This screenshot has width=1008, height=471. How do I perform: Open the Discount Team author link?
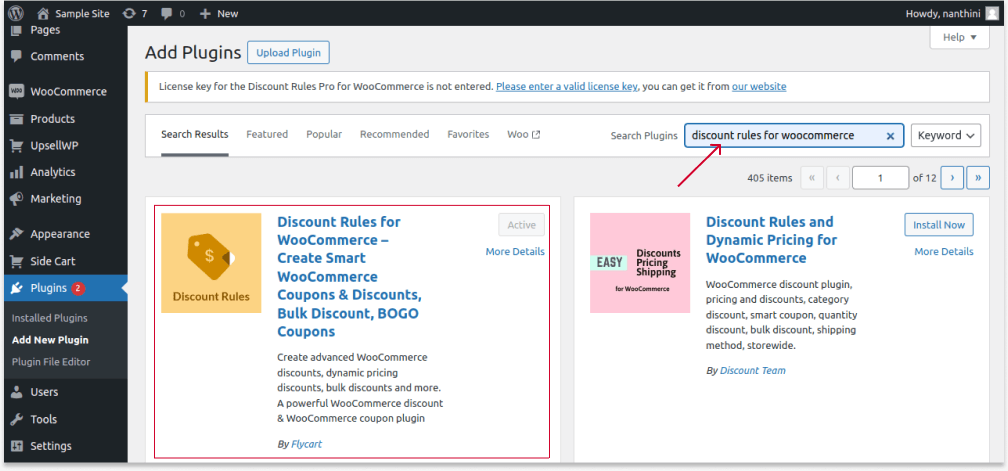pyautogui.click(x=753, y=370)
